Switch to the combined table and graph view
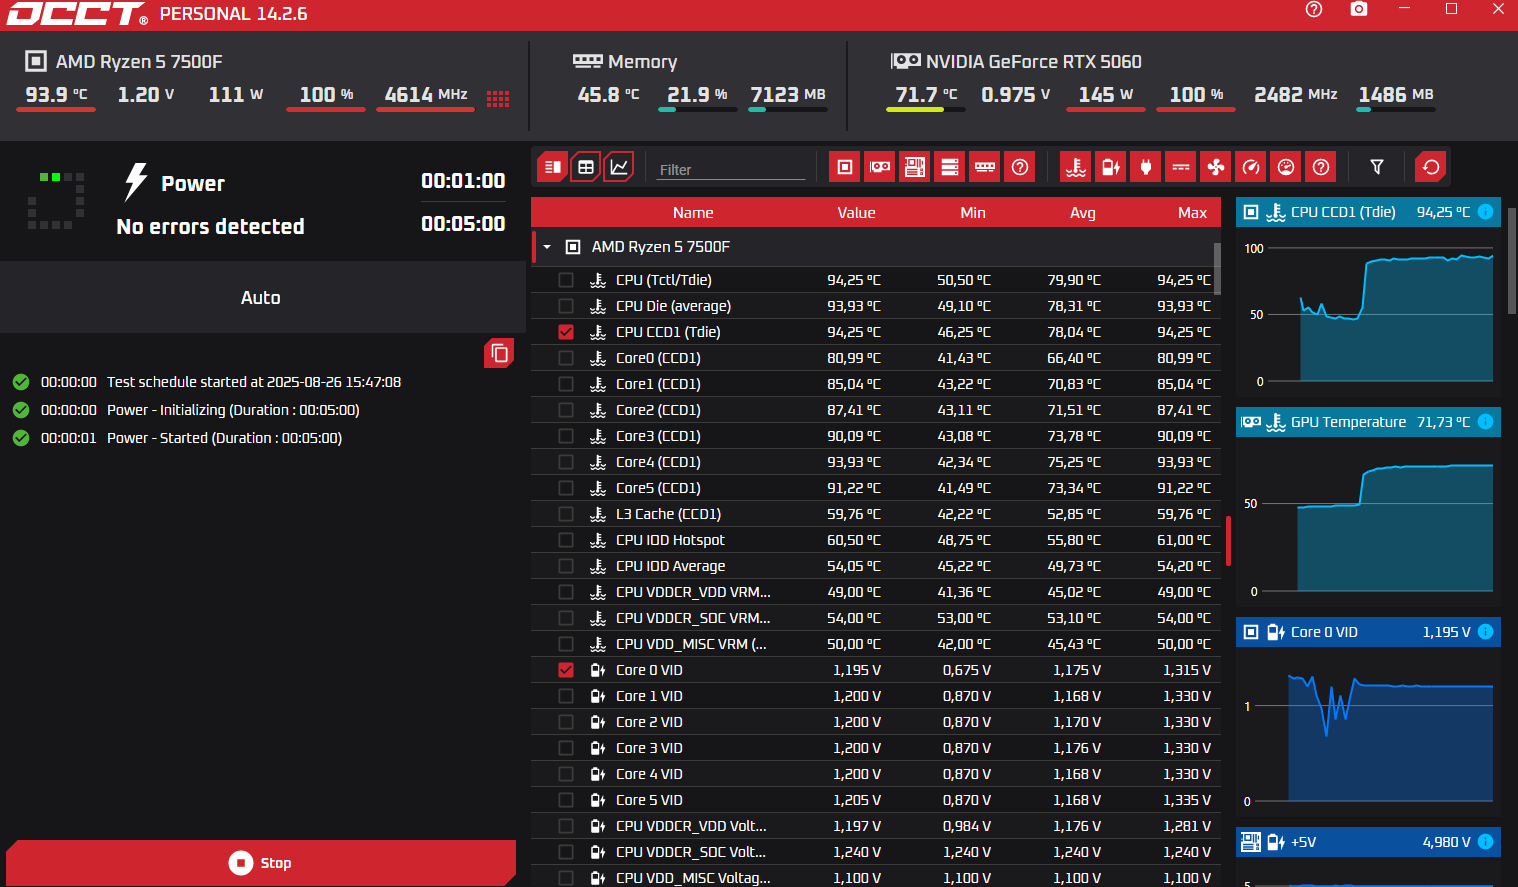This screenshot has height=887, width=1518. (552, 167)
